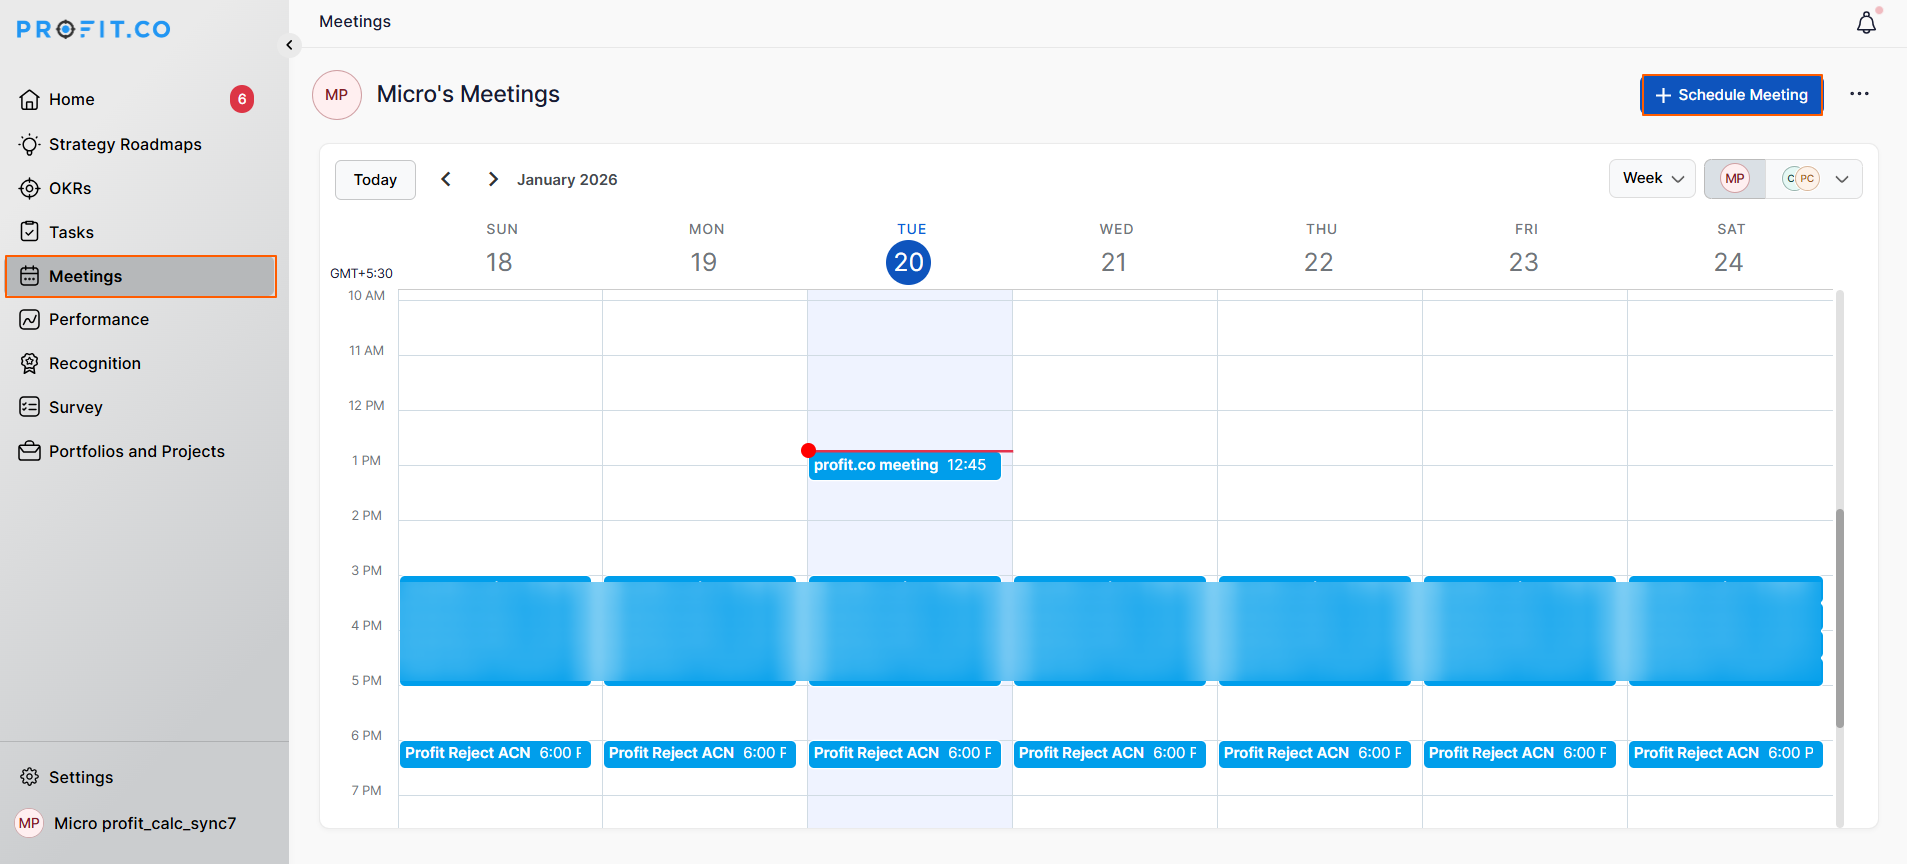The height and width of the screenshot is (864, 1907).
Task: Open the Tasks menu item
Action: coord(71,232)
